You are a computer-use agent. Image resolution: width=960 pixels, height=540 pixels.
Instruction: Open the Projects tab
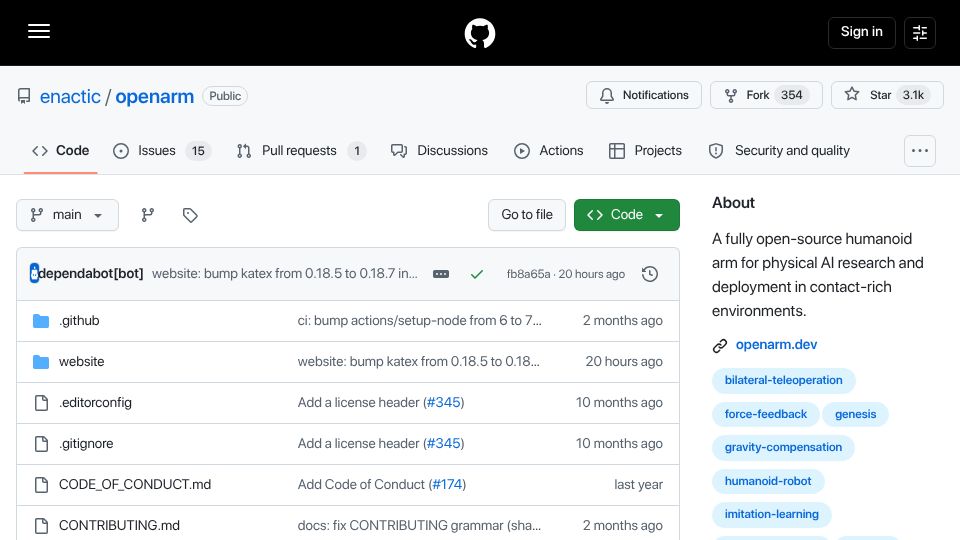pos(645,151)
